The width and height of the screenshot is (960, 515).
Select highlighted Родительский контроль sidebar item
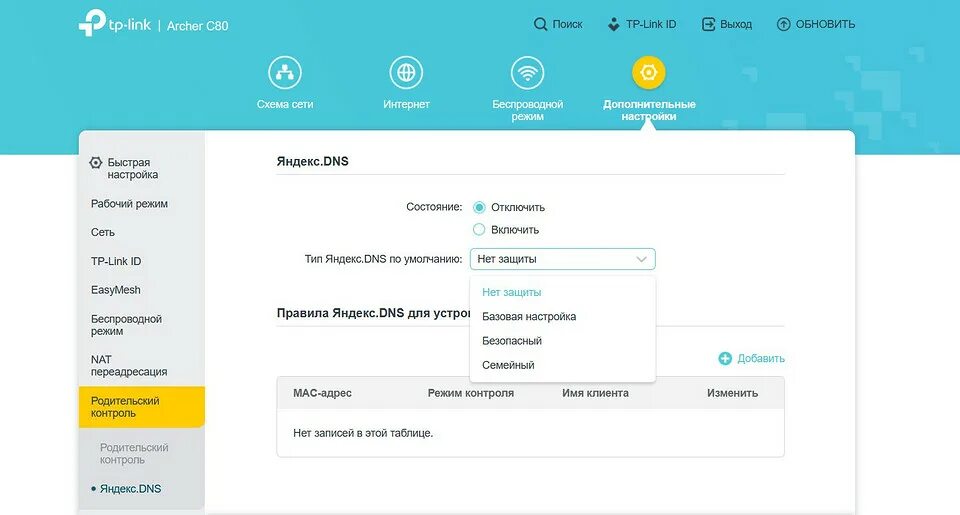(141, 407)
